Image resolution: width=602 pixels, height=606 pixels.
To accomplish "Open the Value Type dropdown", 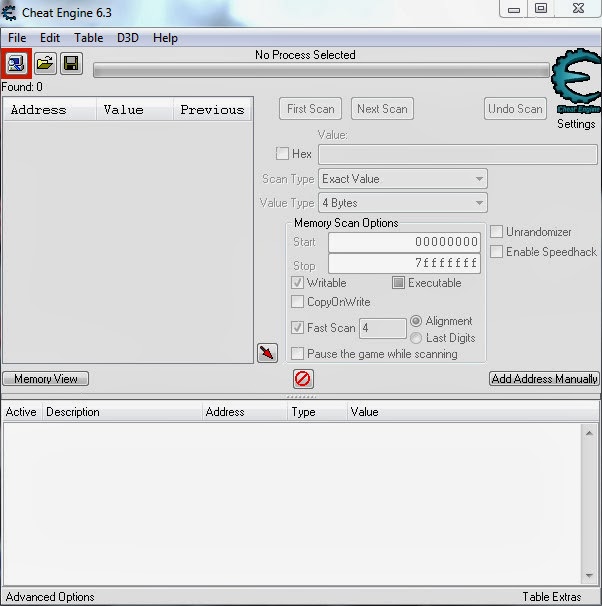I will coord(403,203).
